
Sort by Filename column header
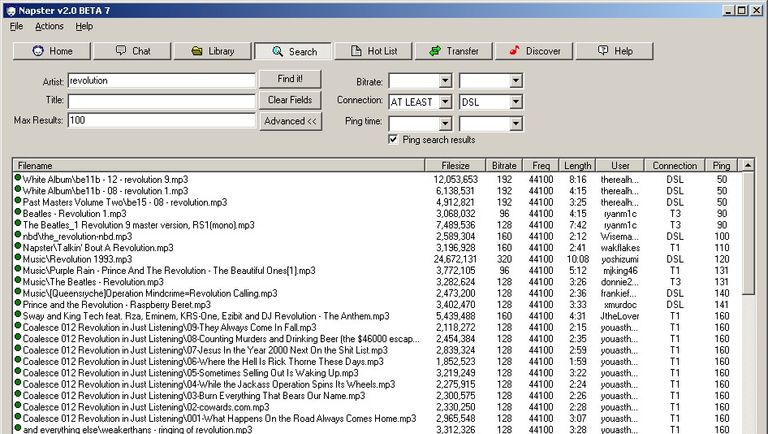pos(218,166)
